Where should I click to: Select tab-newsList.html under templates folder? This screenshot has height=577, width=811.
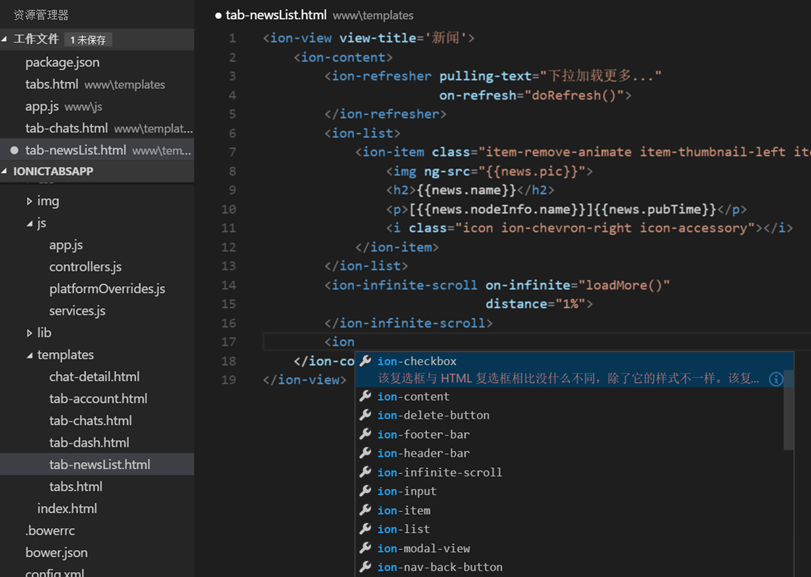97,464
